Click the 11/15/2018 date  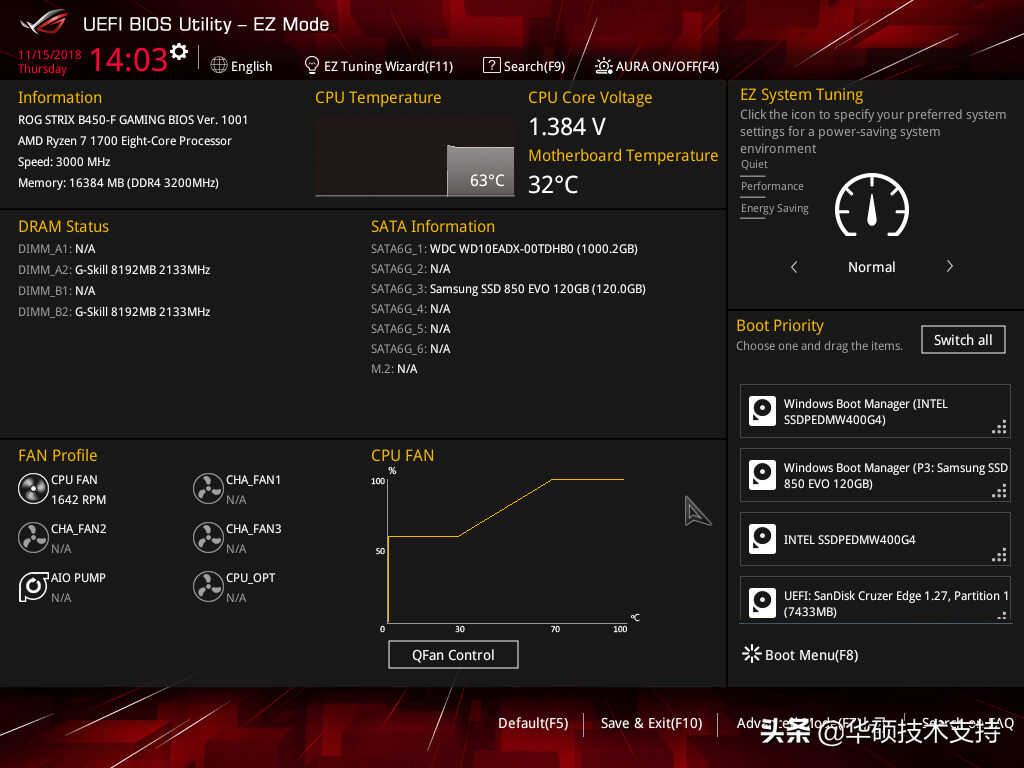coord(50,55)
